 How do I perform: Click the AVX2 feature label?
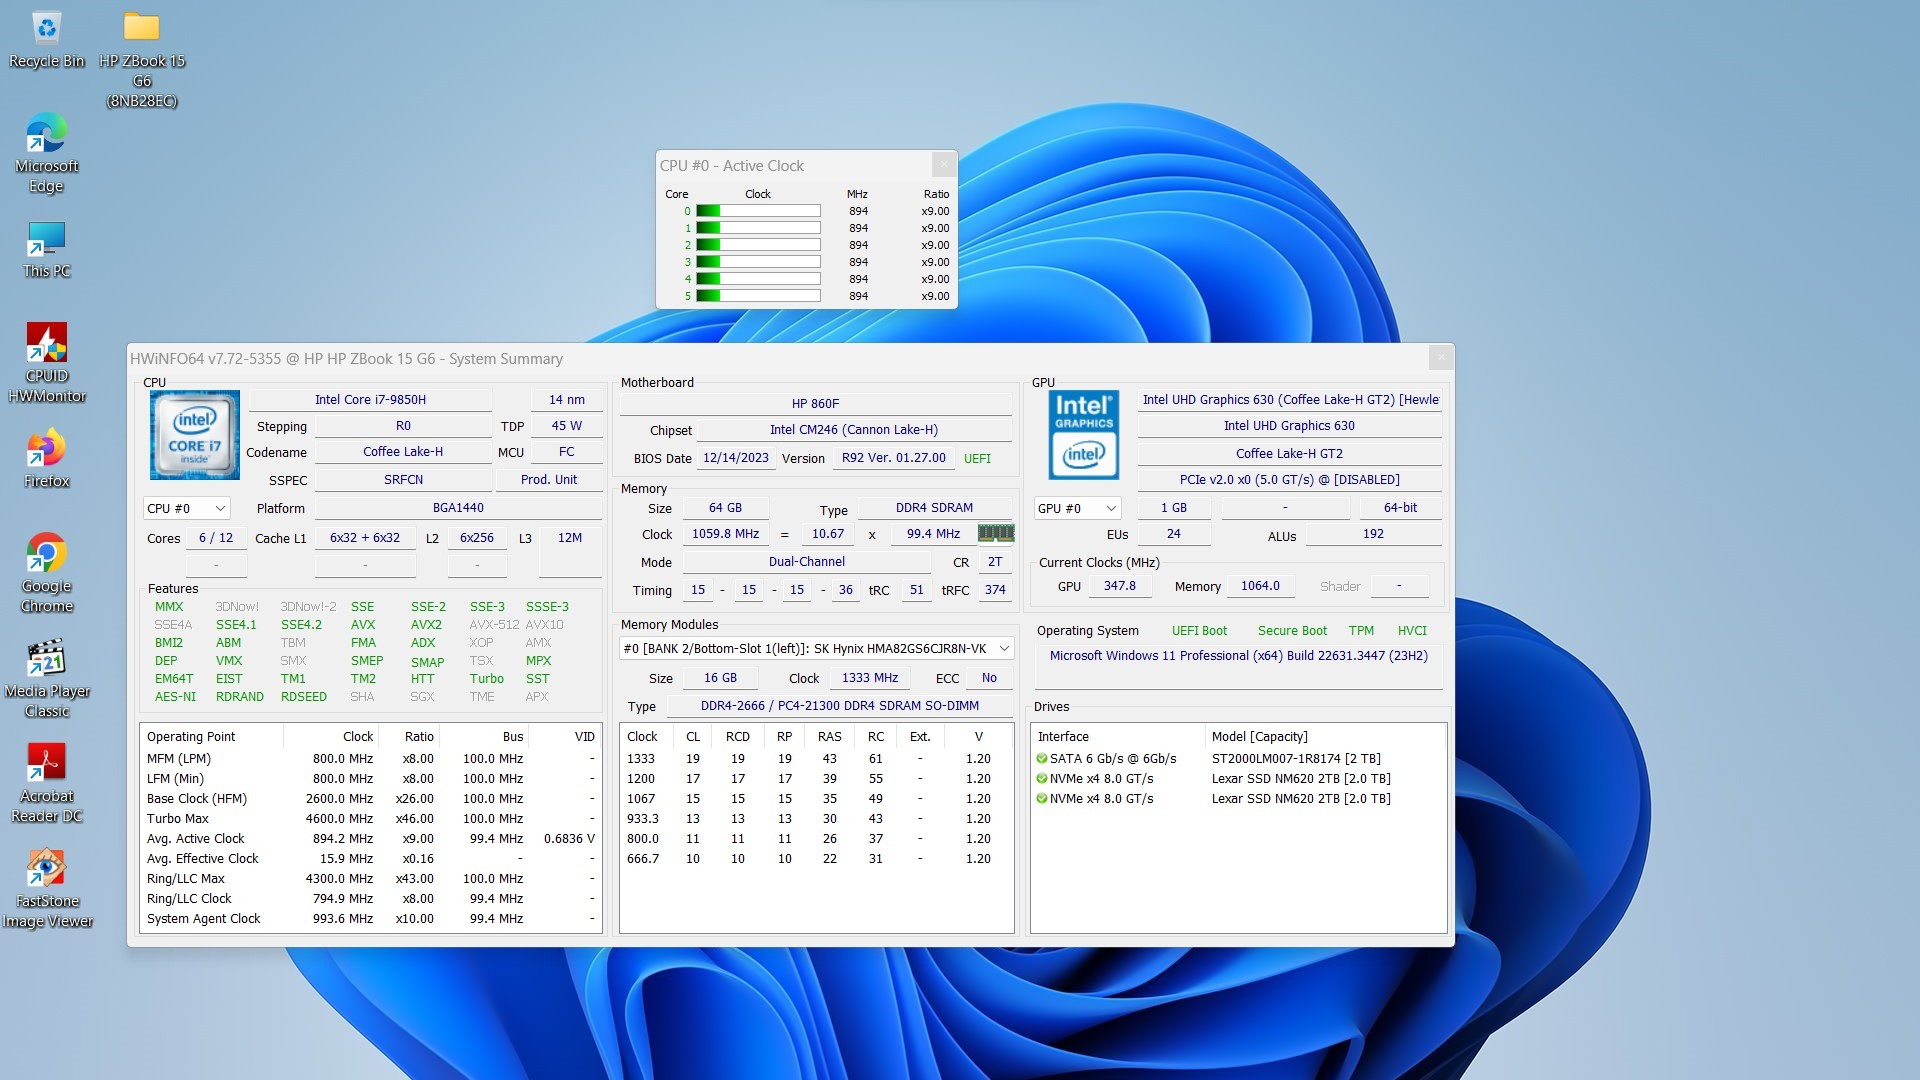[x=426, y=625]
